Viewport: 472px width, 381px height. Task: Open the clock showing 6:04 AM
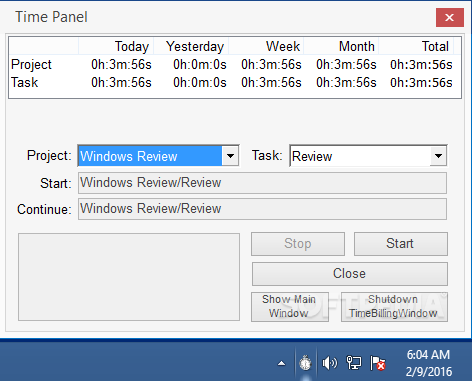click(428, 363)
